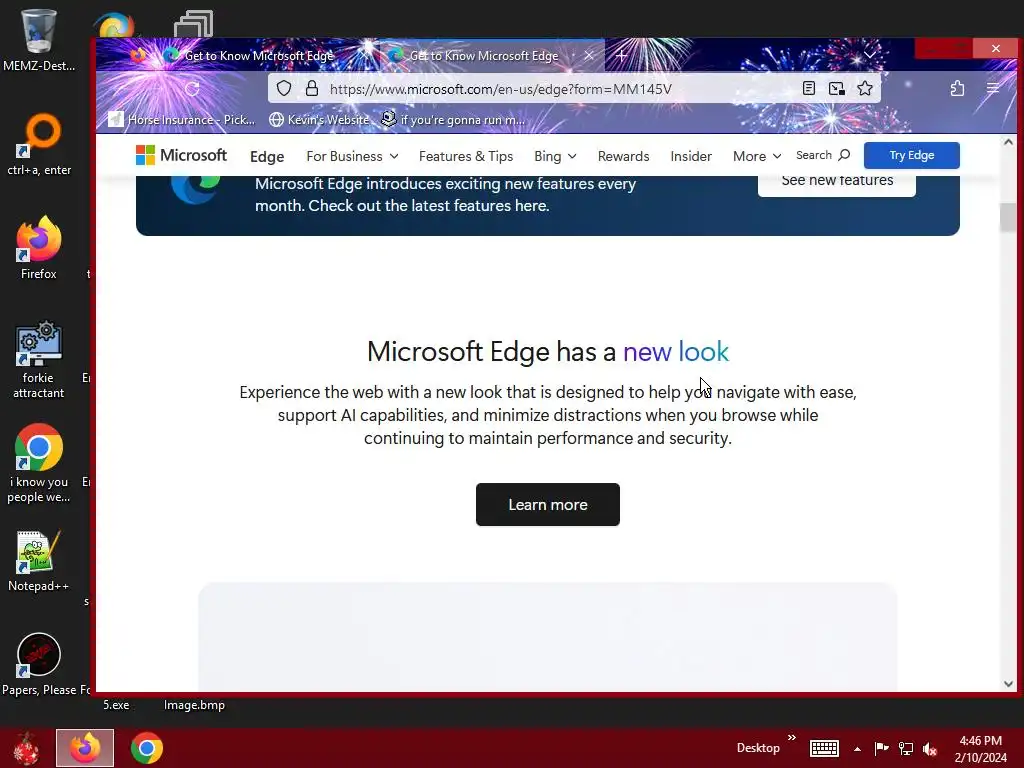1024x768 pixels.
Task: Open the Firefox hamburger application menu
Action: click(x=993, y=88)
